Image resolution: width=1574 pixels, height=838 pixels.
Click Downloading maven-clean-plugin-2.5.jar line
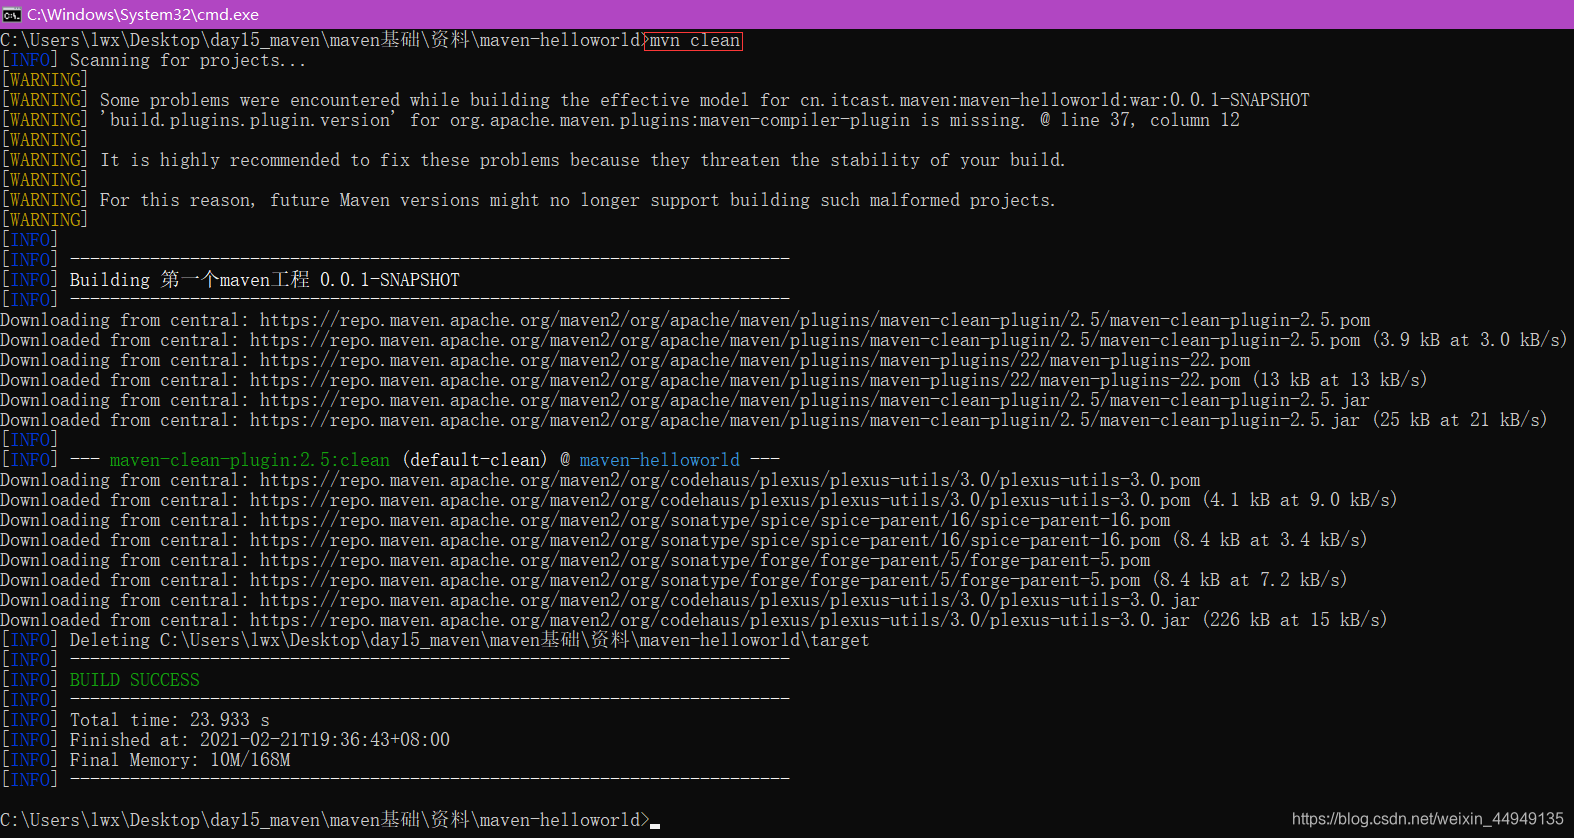pos(685,400)
